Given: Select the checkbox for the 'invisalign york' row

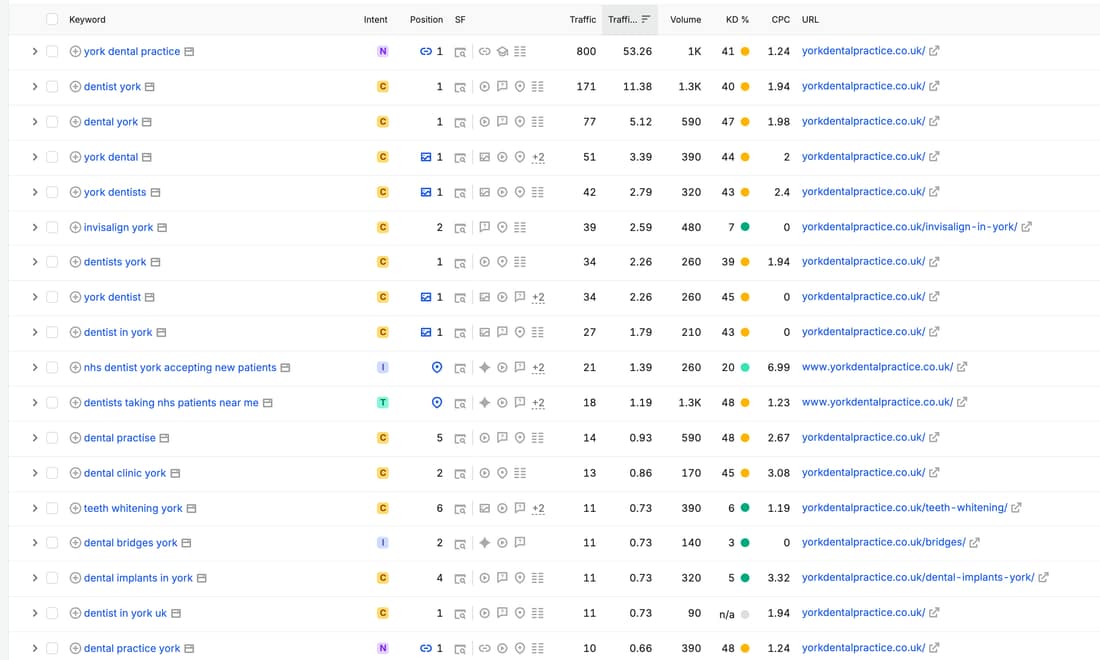Looking at the screenshot, I should pyautogui.click(x=52, y=227).
